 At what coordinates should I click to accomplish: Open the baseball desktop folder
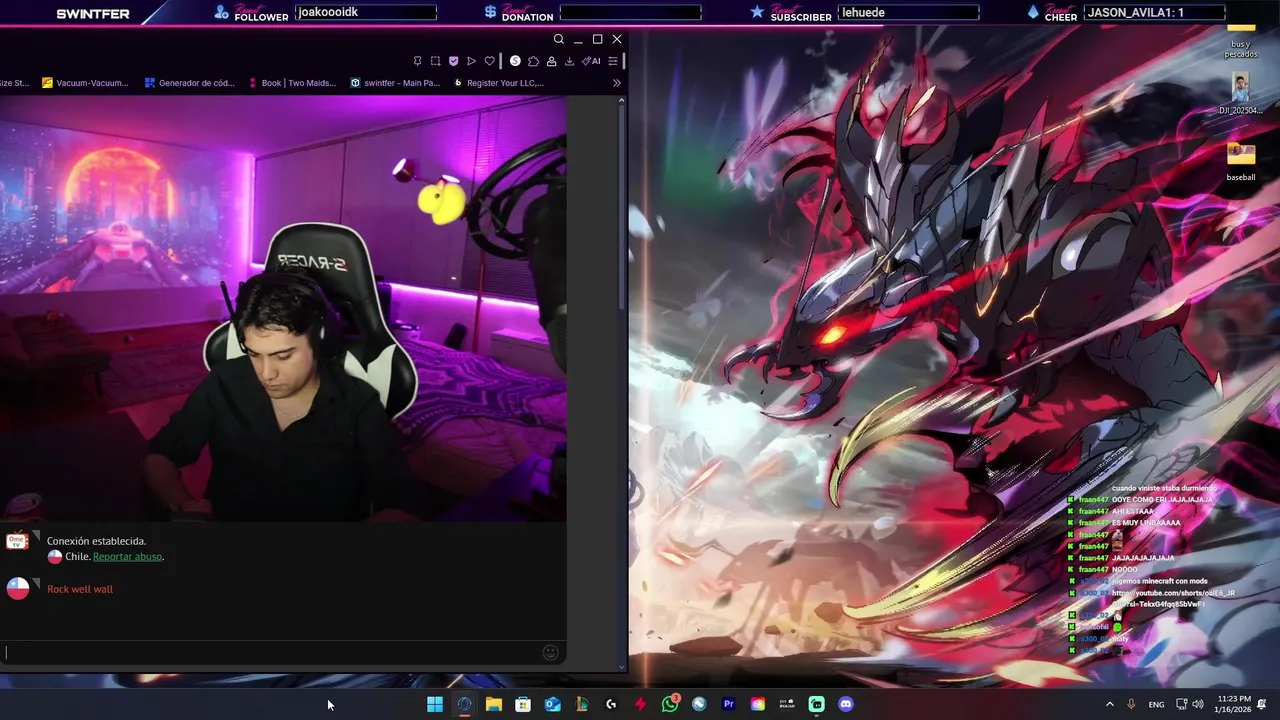[1241, 162]
